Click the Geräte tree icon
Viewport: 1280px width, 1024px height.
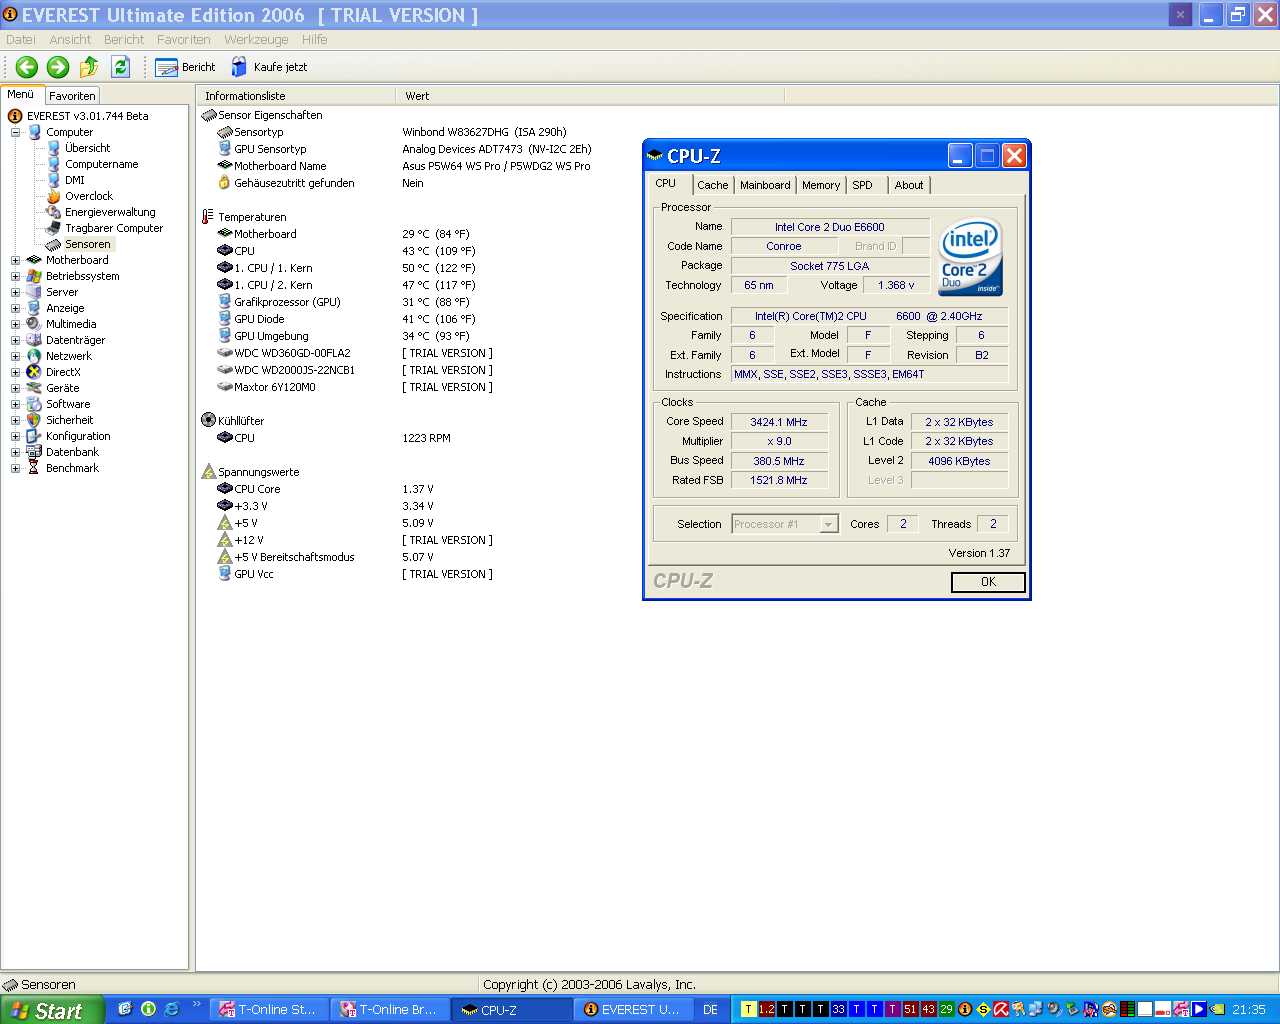[x=34, y=388]
